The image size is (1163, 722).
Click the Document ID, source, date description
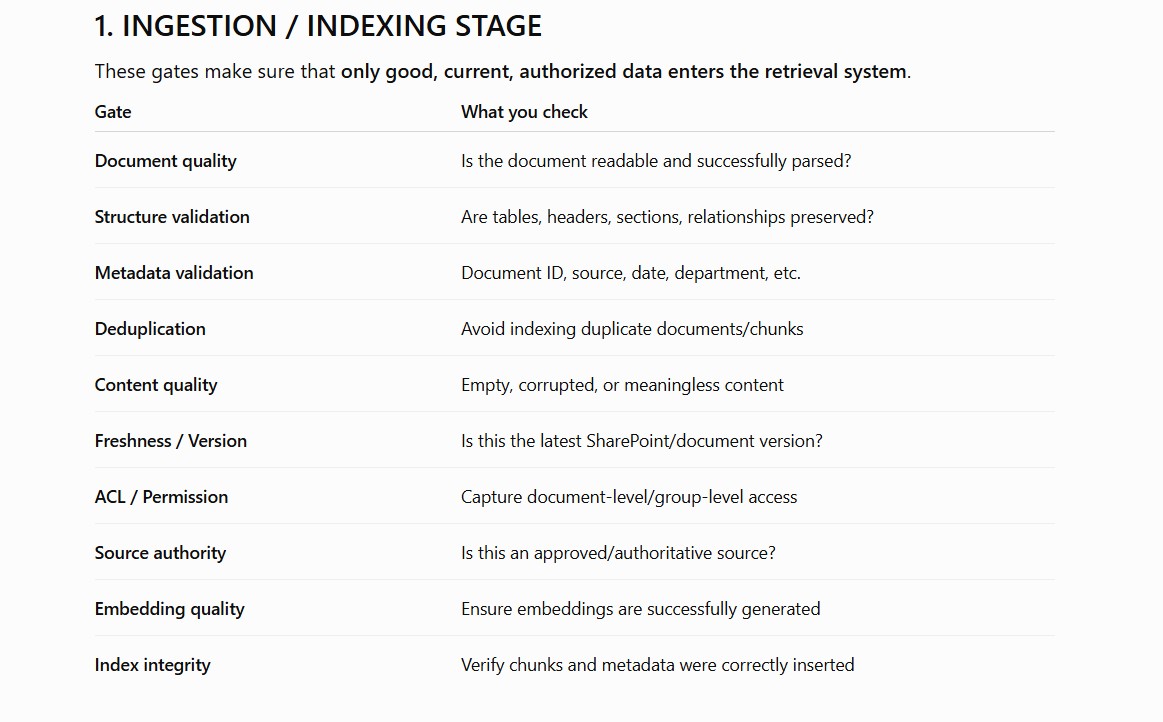point(631,273)
